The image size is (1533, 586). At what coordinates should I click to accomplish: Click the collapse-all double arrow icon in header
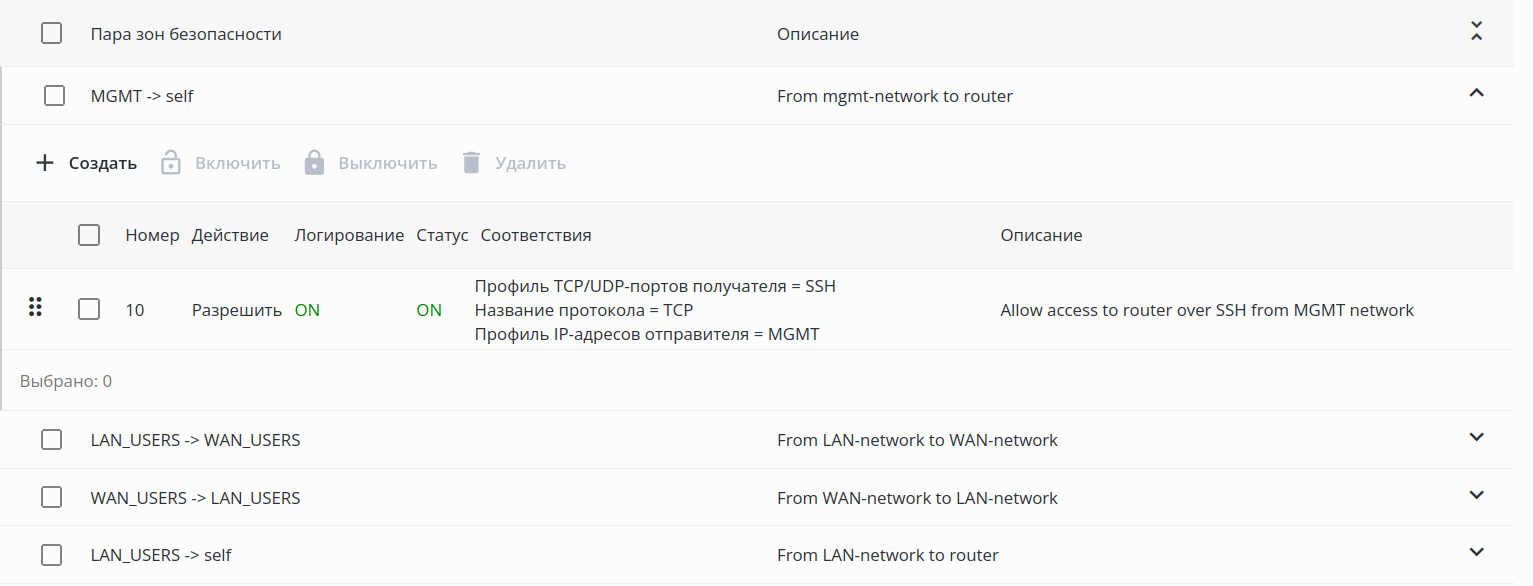[1476, 31]
